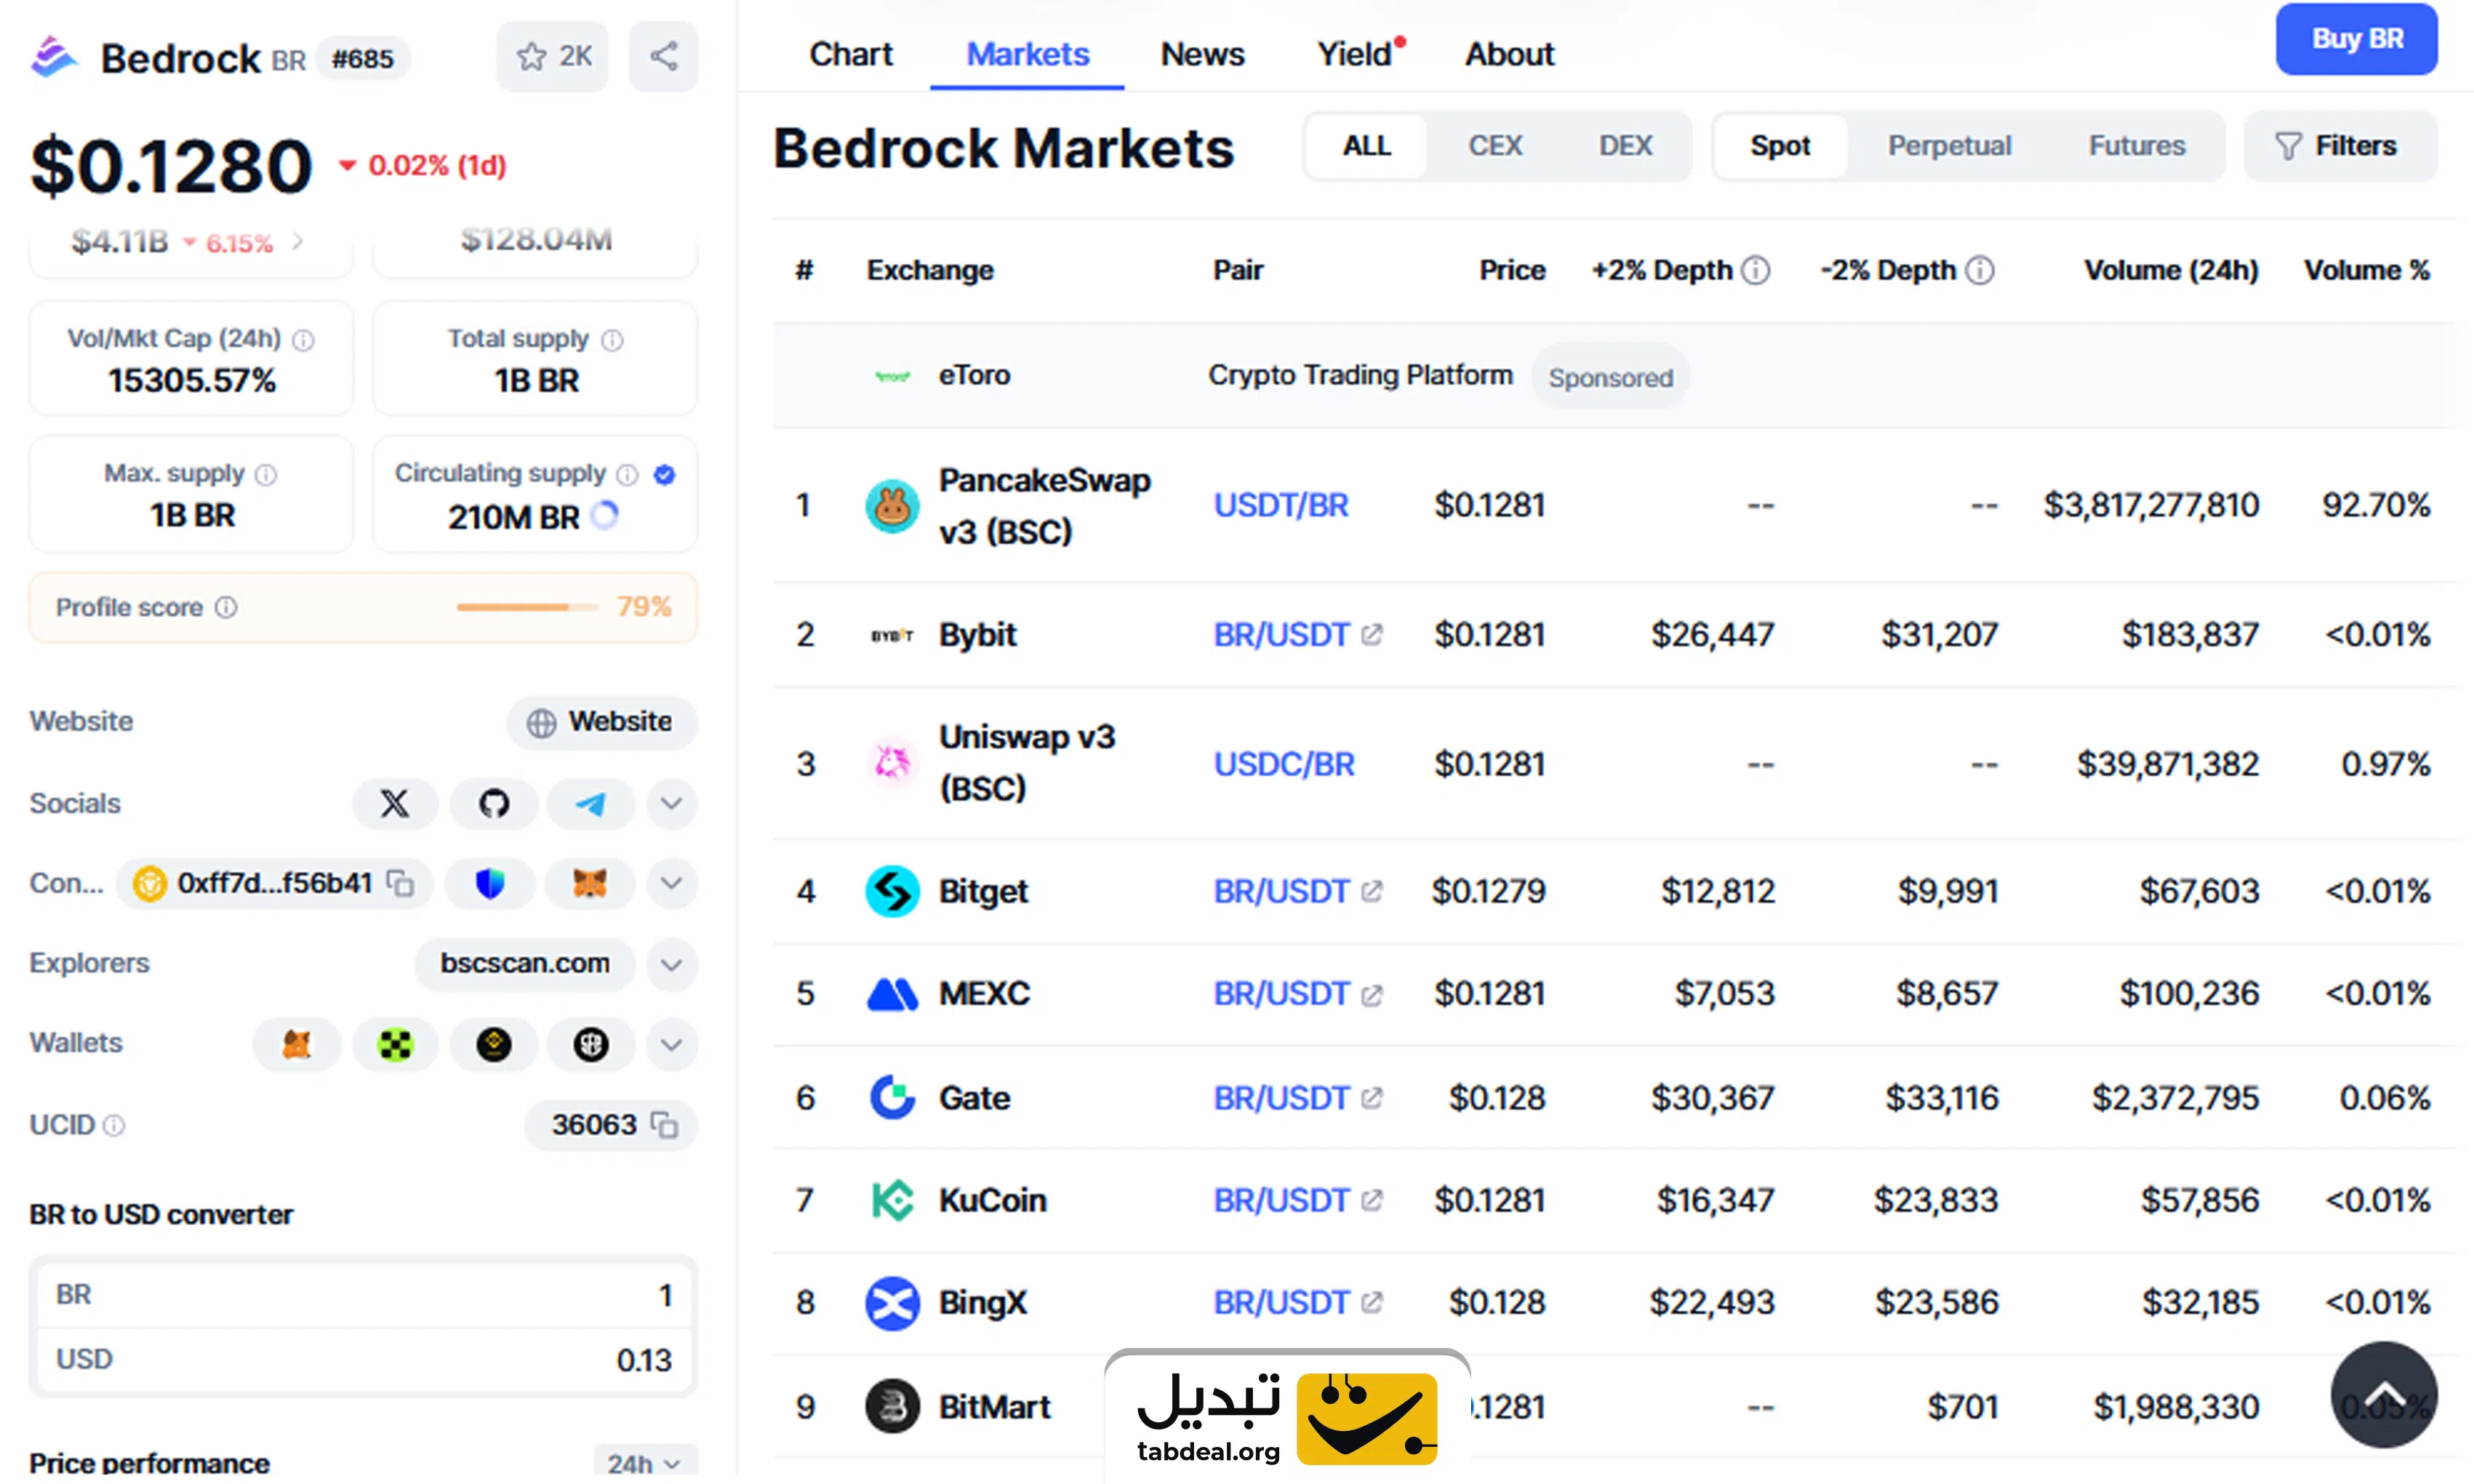
Task: Click info icon on +2% Depth header
Action: coord(1756,270)
